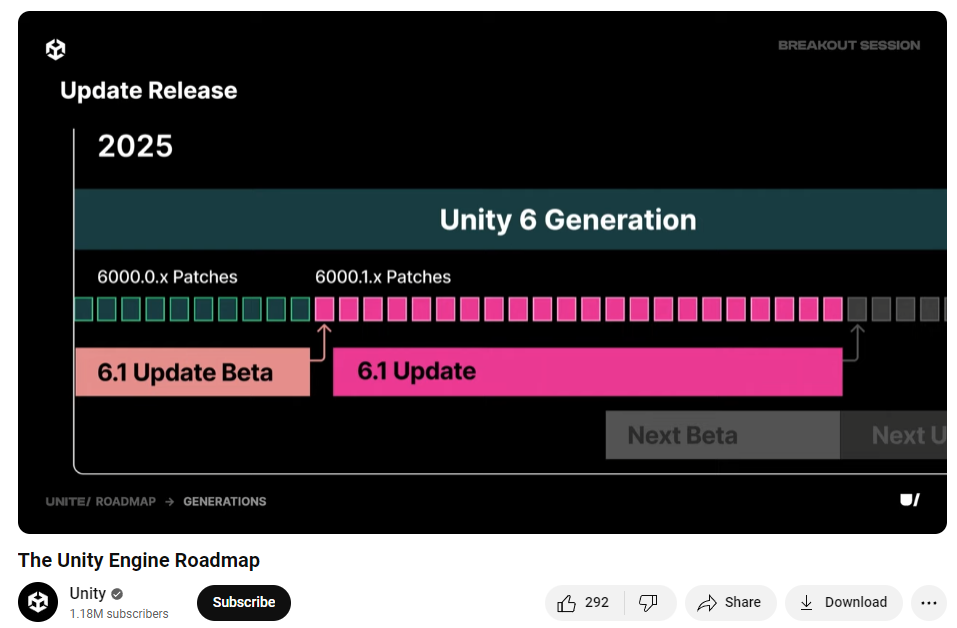The image size is (957, 628).
Task: Open the Unity channel name link
Action: (87, 594)
